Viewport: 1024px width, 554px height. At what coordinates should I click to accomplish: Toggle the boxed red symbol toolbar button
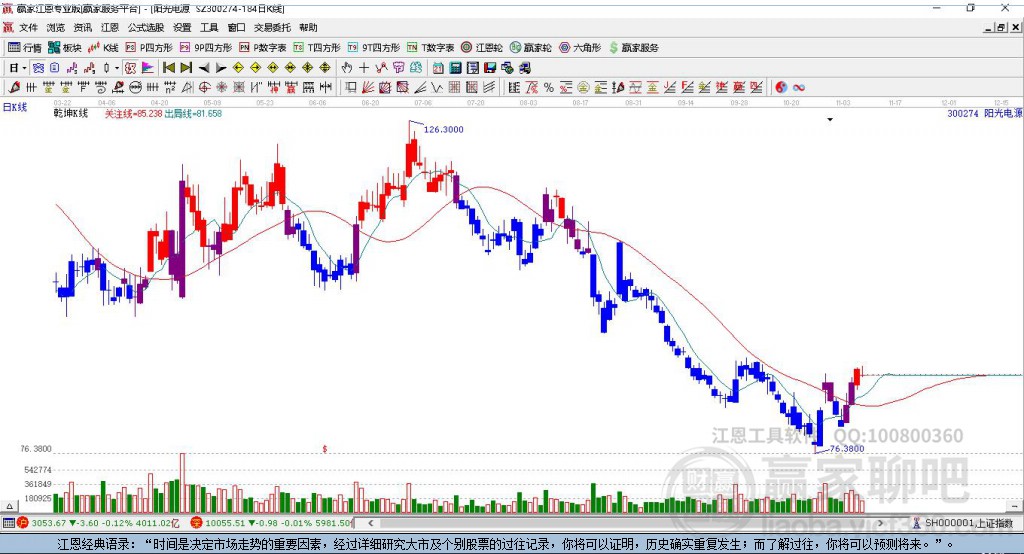pyautogui.click(x=131, y=68)
